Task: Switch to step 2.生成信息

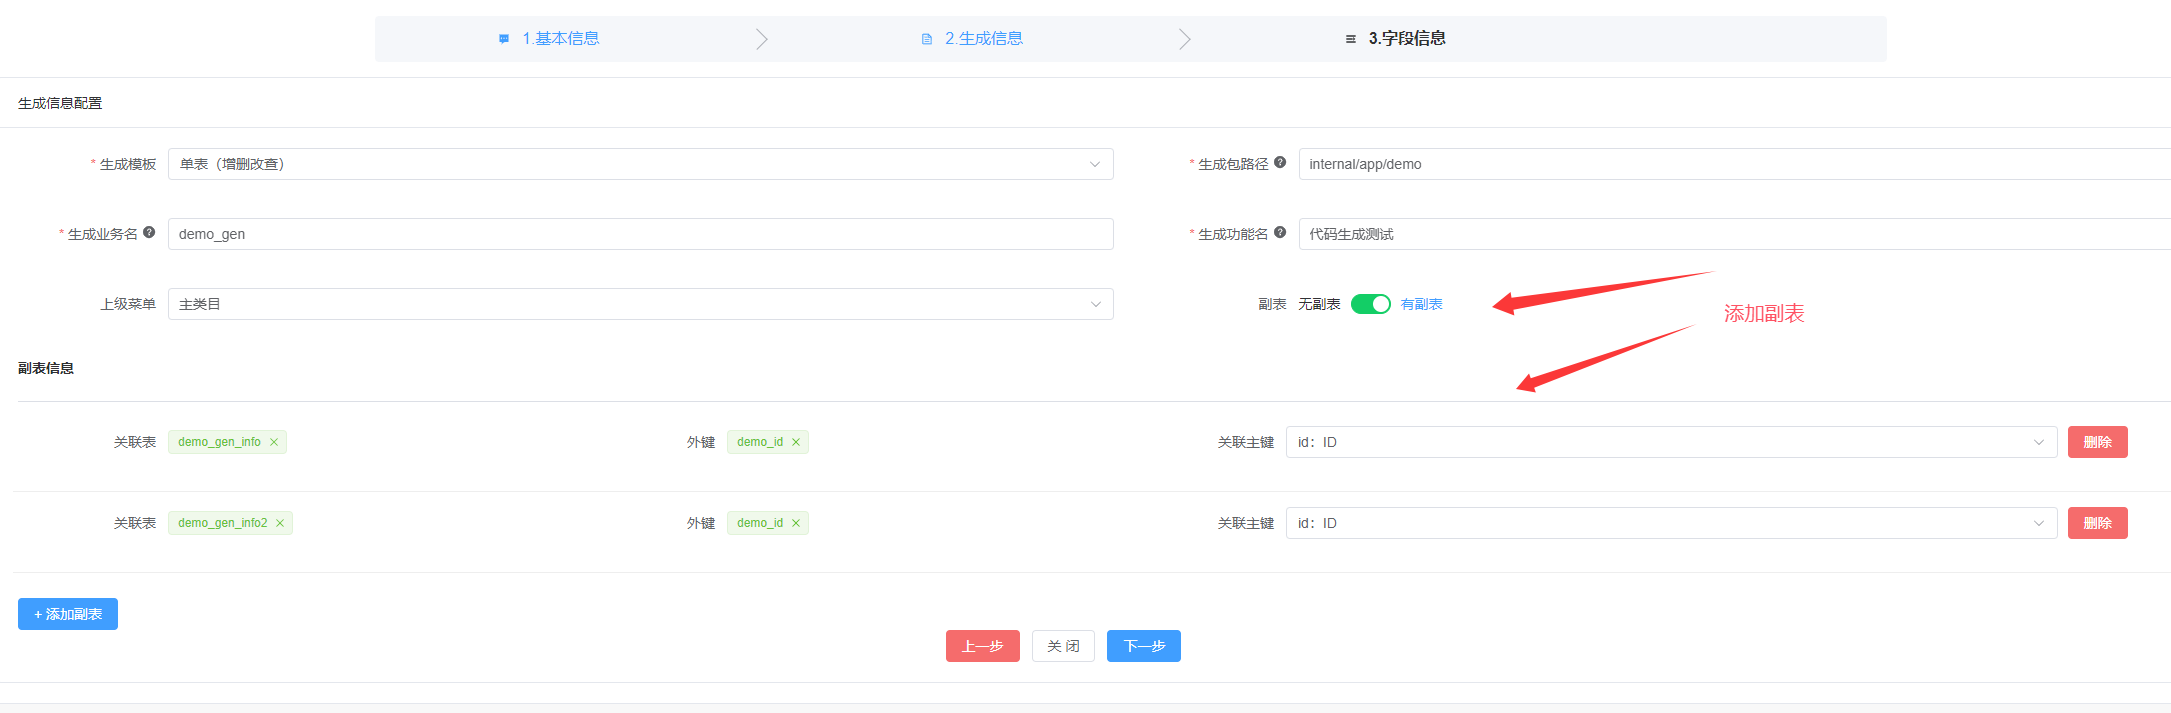Action: (x=983, y=39)
